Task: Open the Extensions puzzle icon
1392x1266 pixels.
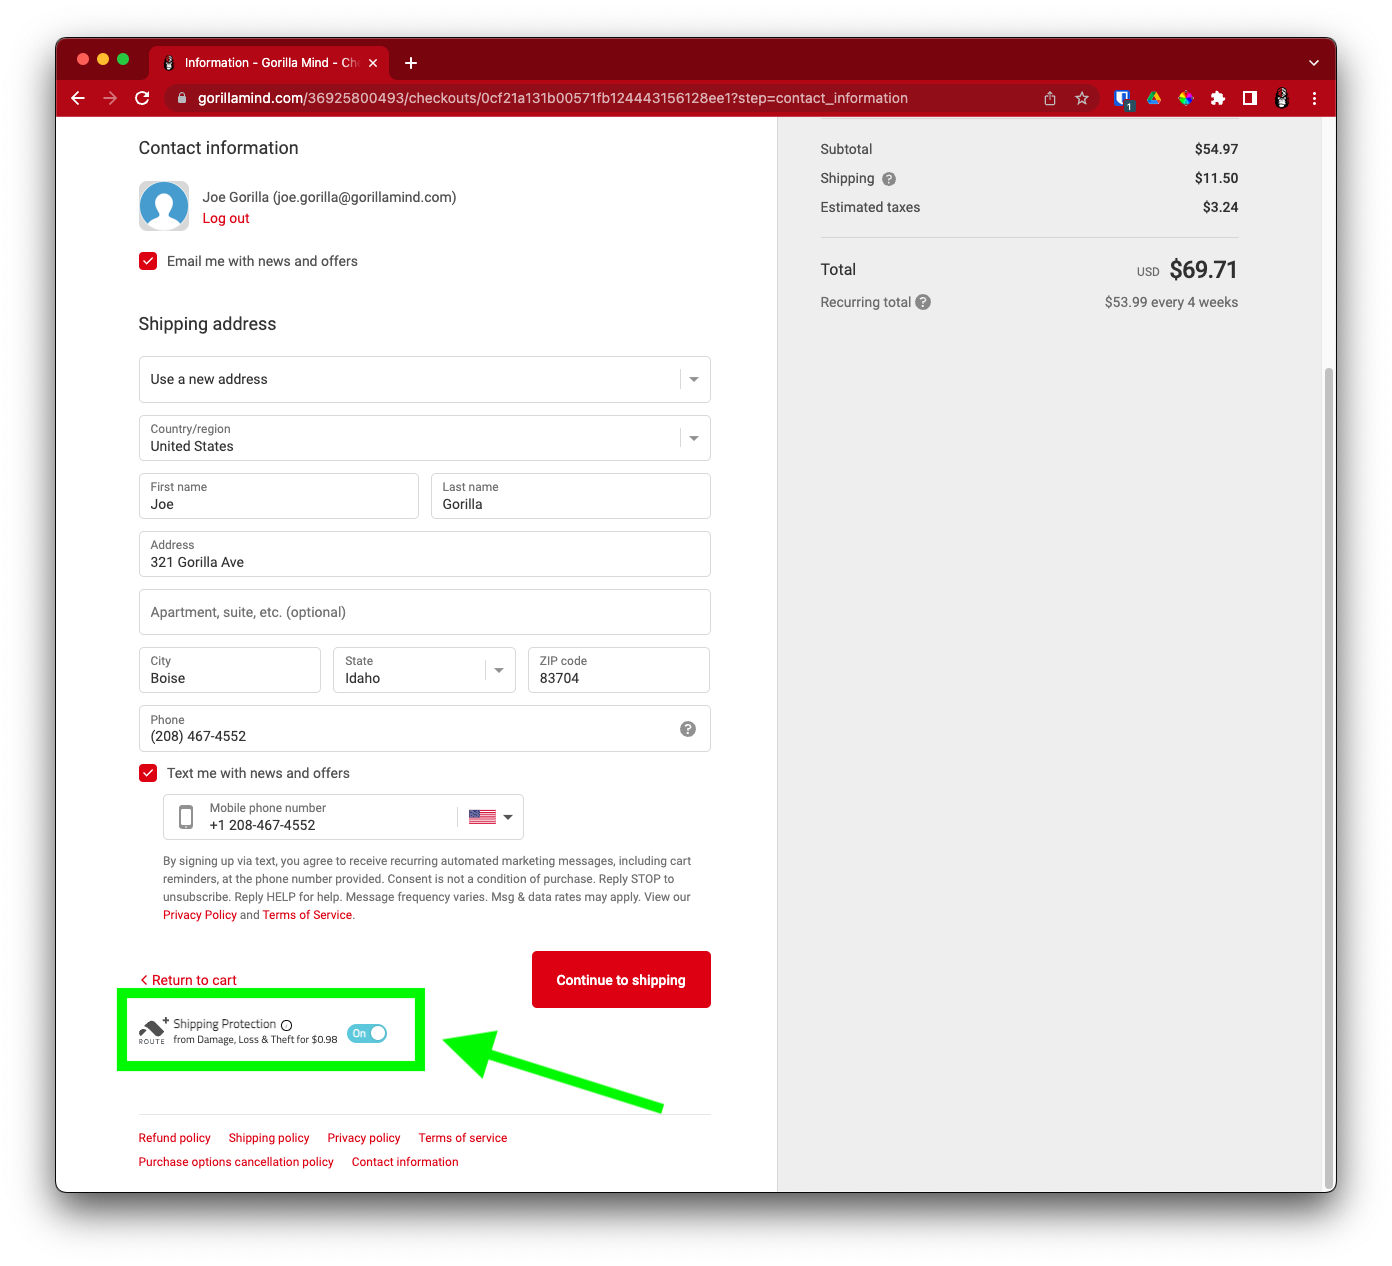Action: click(1217, 98)
